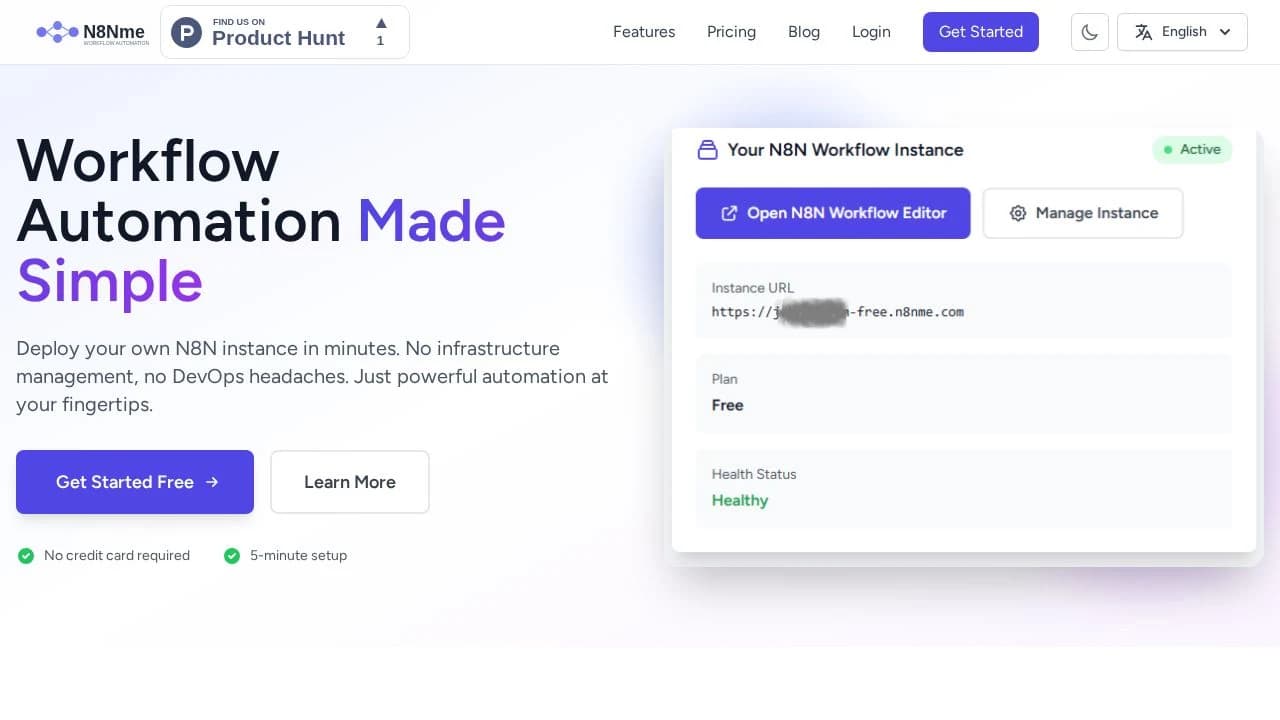Screen dimensions: 1280x720
Task: Open the Blog link
Action: pos(803,32)
